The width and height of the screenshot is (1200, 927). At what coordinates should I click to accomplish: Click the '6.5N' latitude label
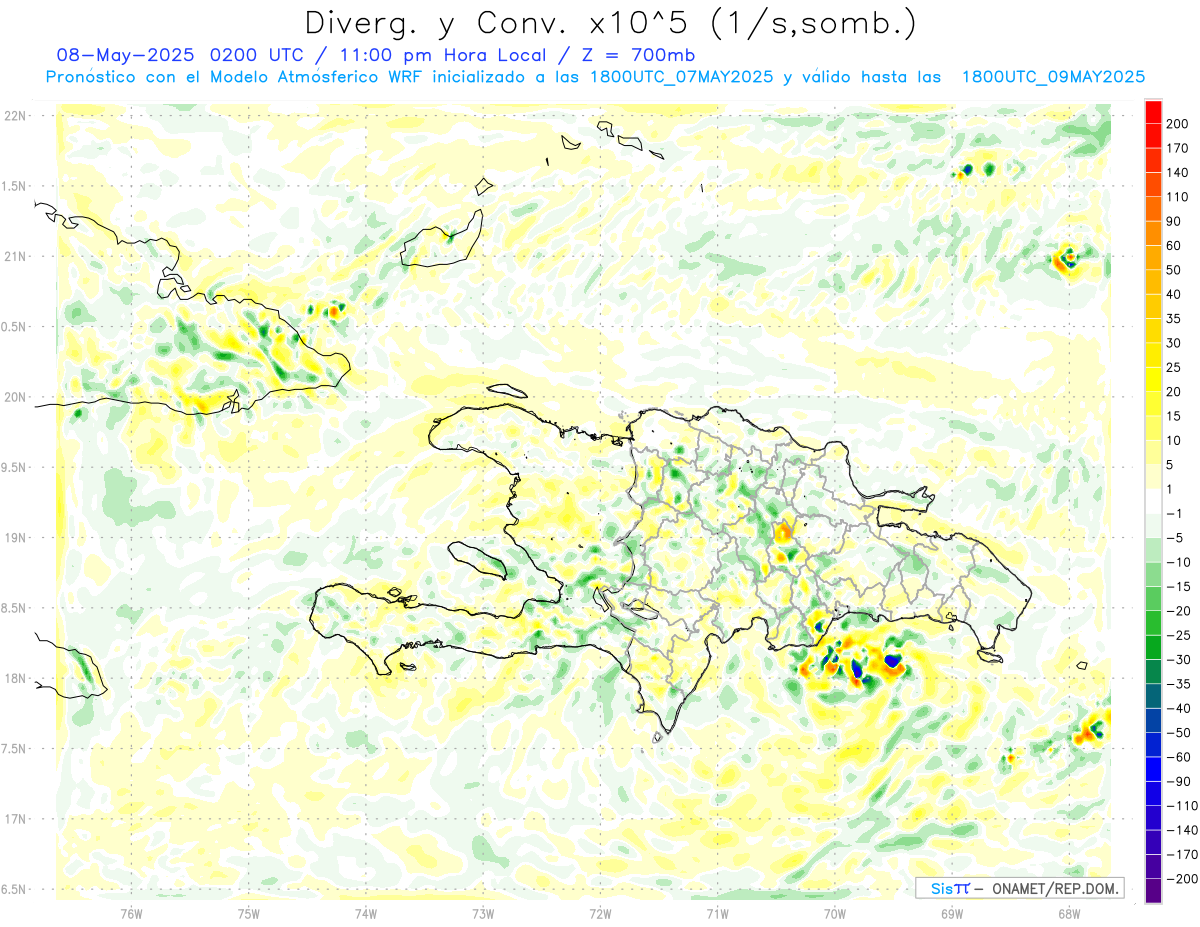click(x=15, y=889)
